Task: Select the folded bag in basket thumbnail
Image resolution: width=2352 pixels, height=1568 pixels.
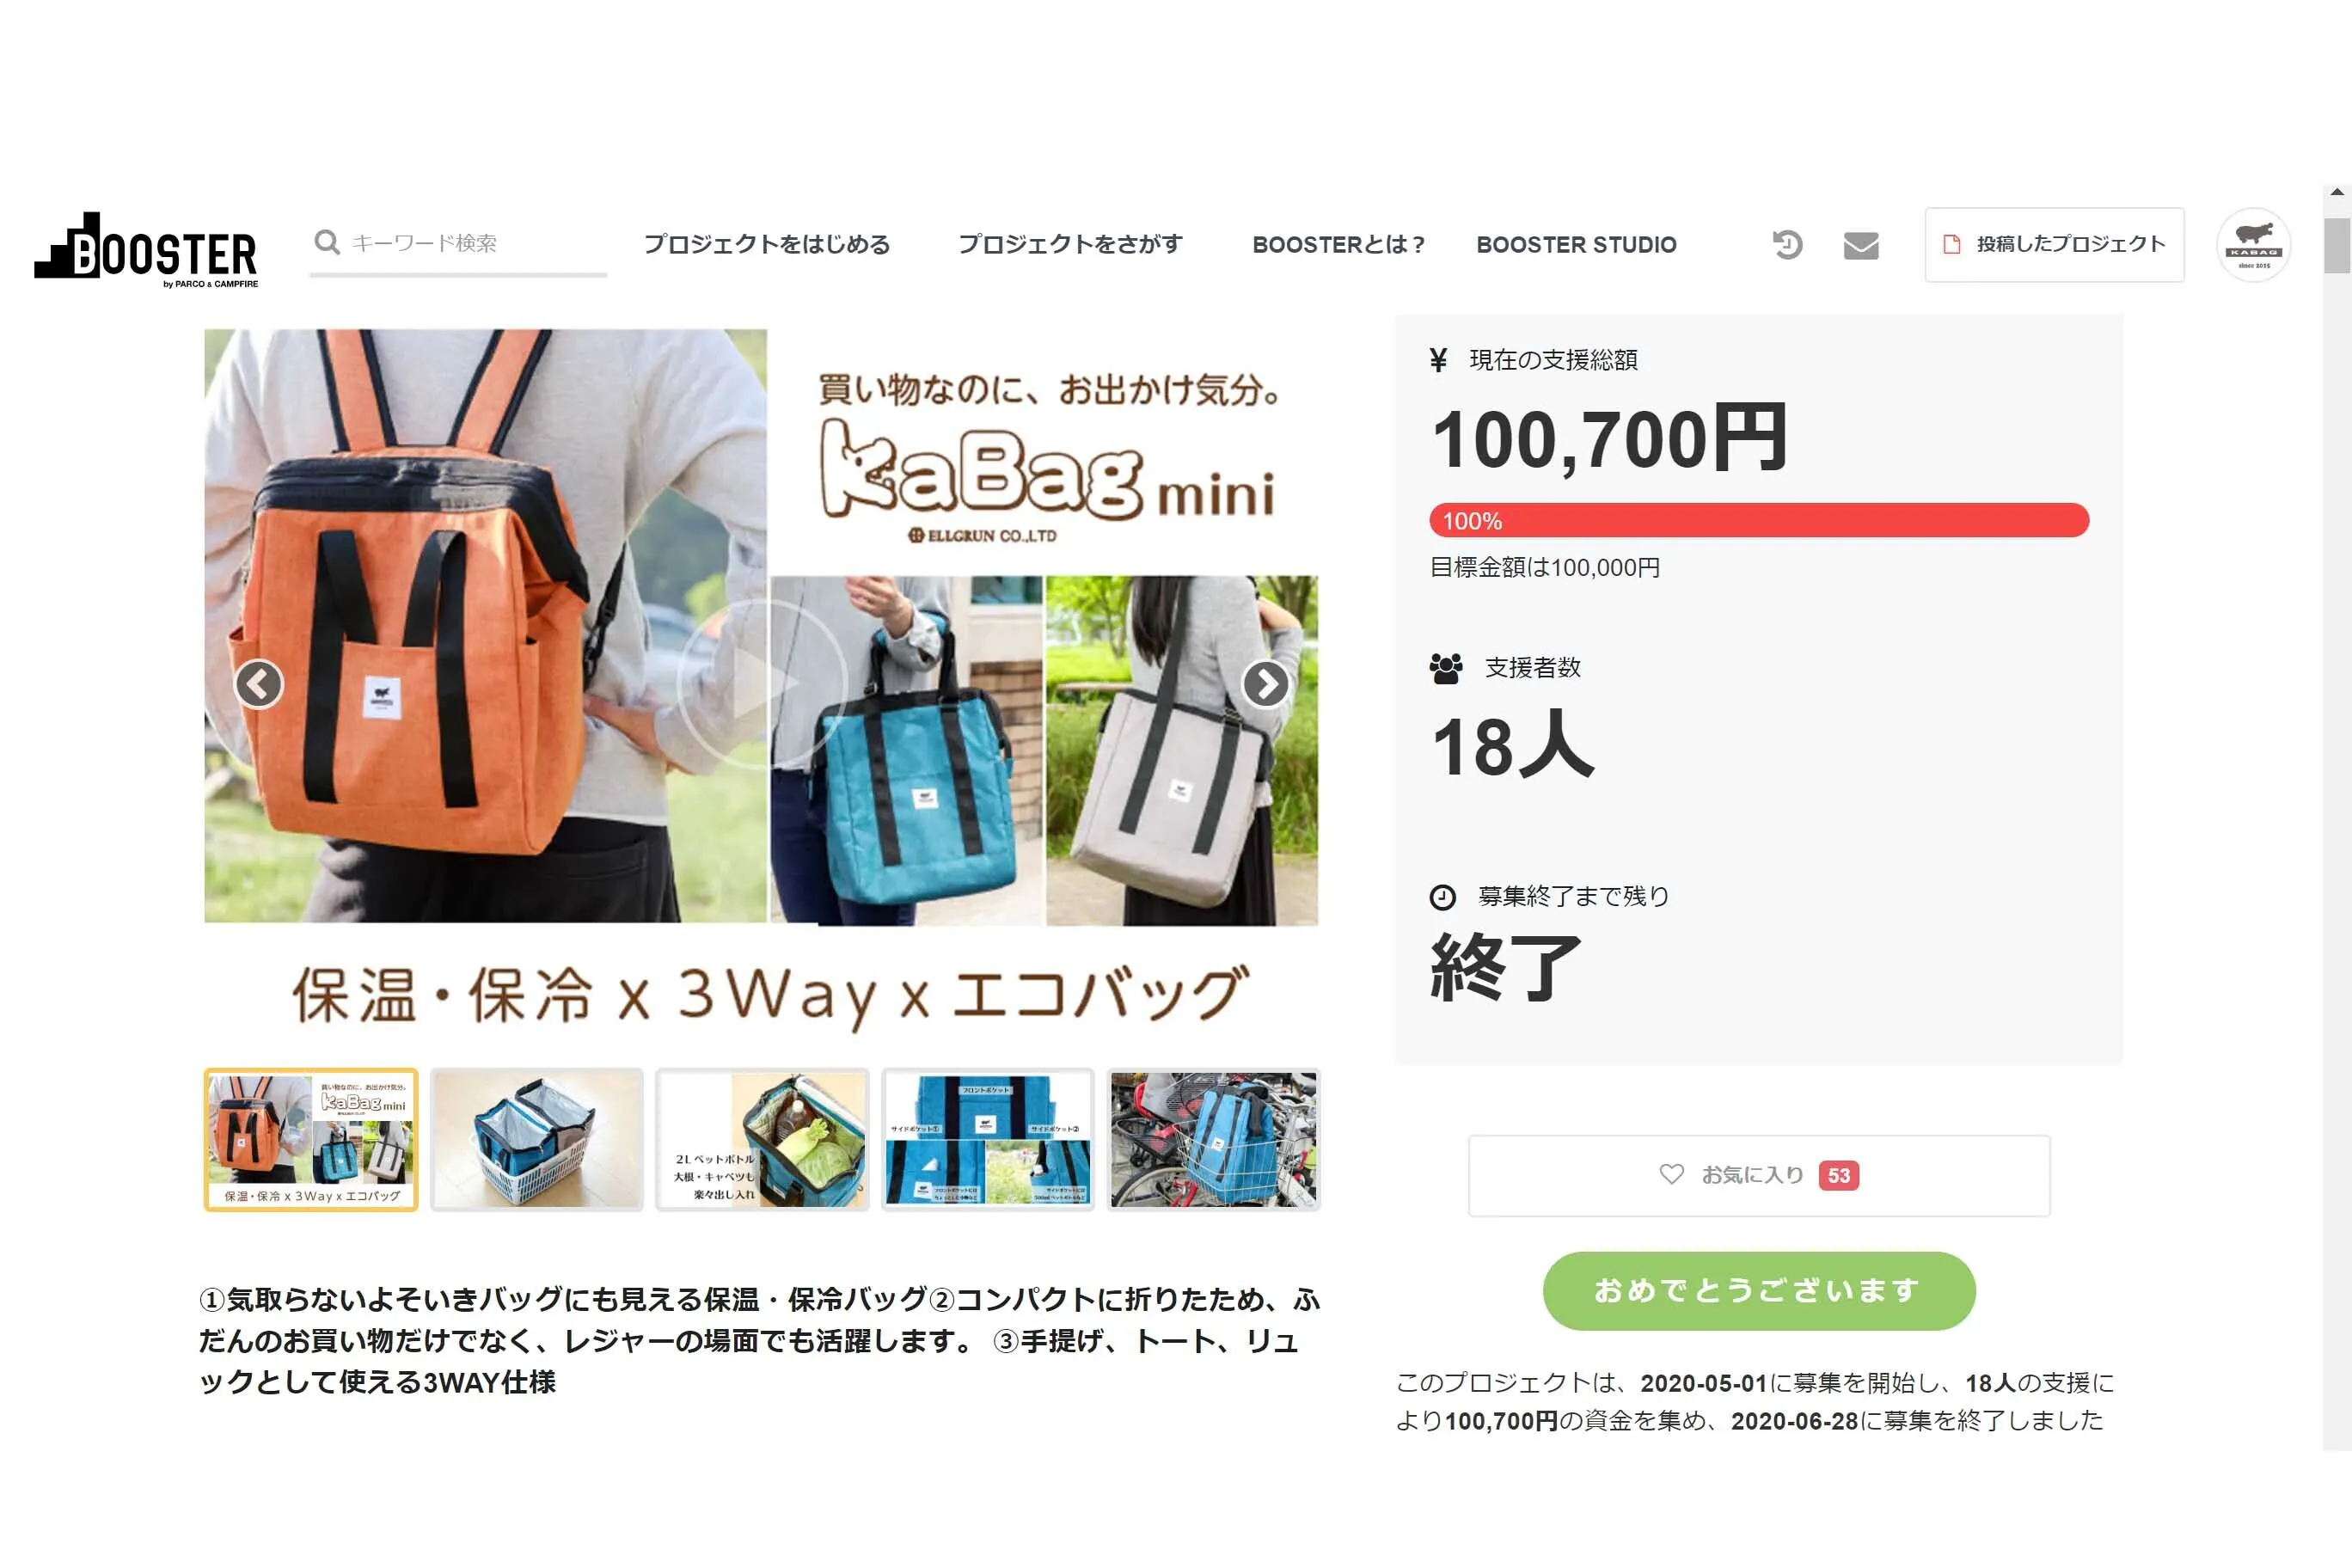Action: [537, 1140]
